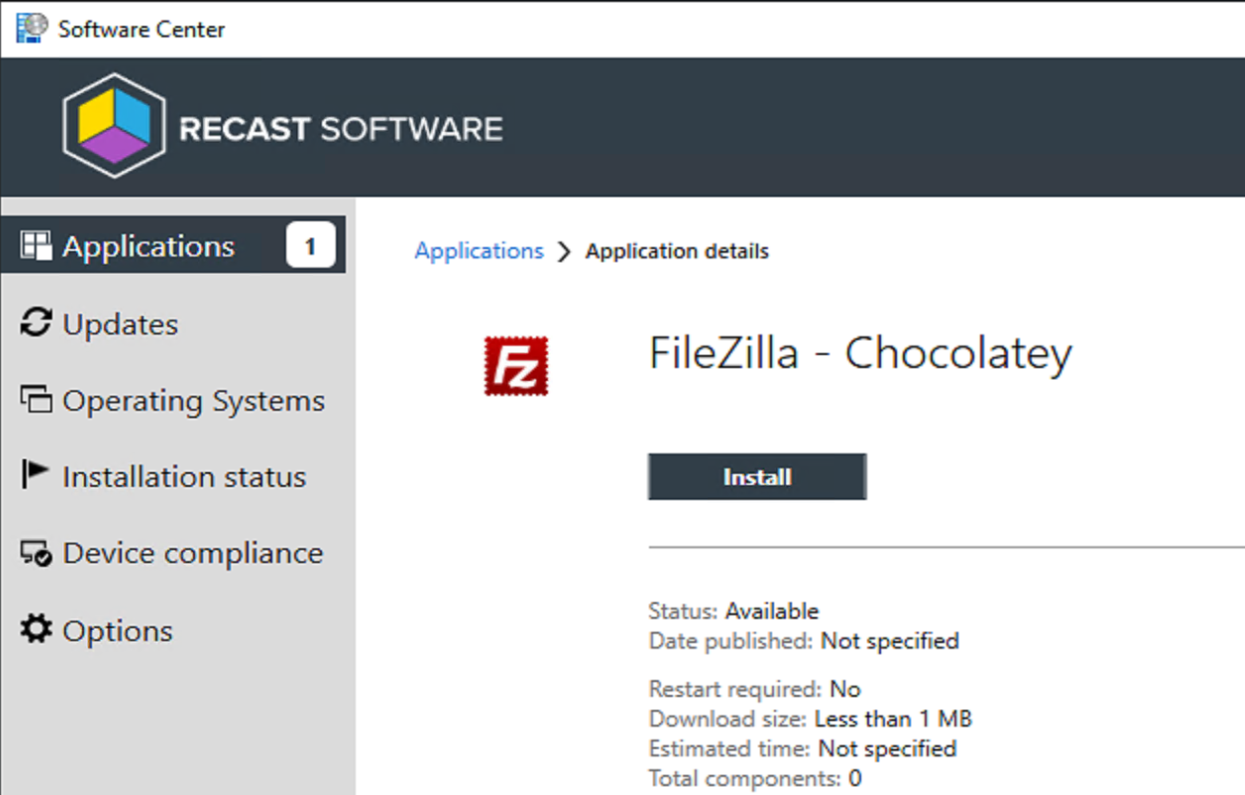Image resolution: width=1245 pixels, height=795 pixels.
Task: Click the Recast Software cube logo
Action: (113, 127)
